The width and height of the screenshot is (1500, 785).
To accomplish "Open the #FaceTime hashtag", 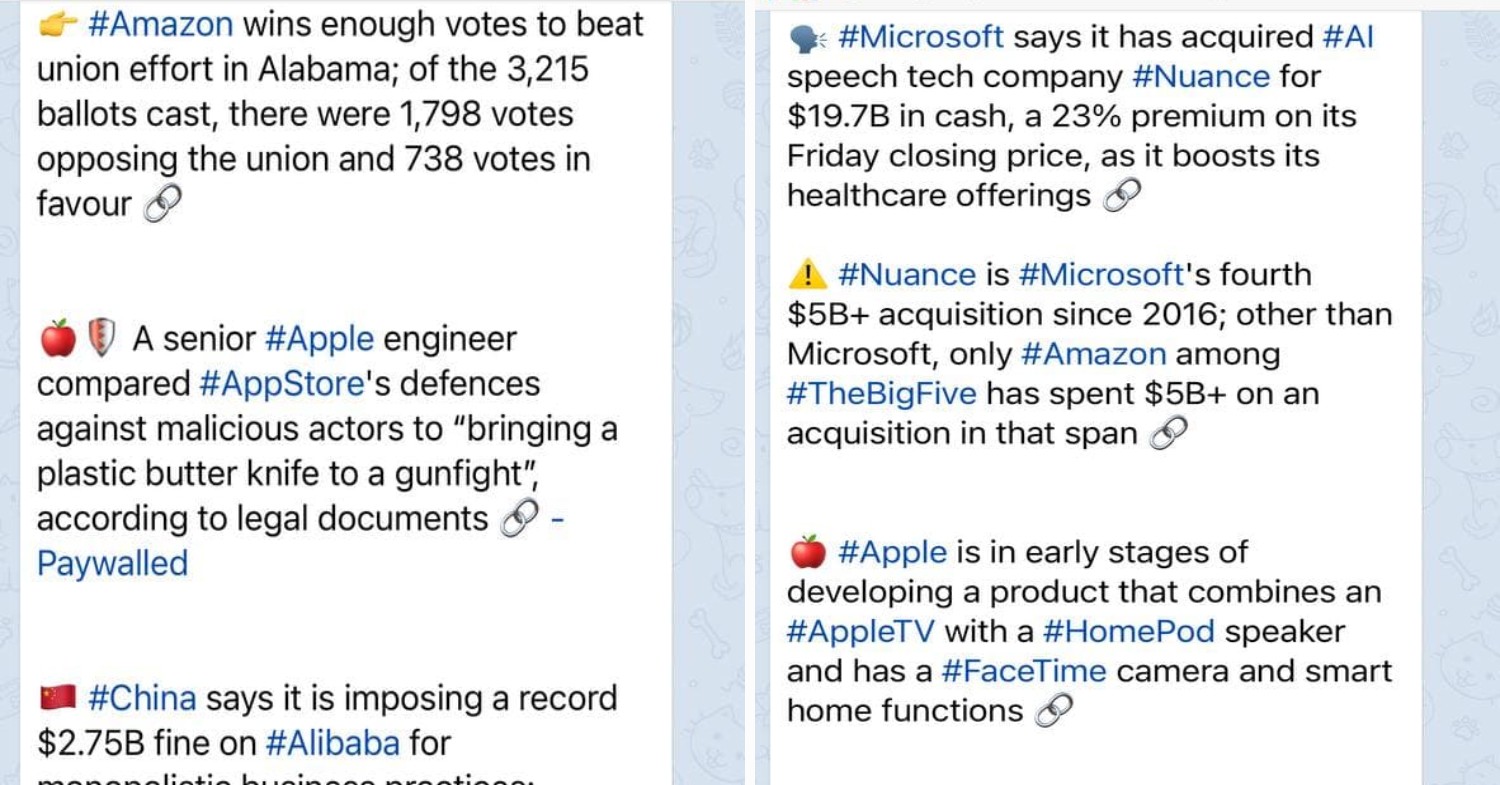I will click(x=1023, y=671).
